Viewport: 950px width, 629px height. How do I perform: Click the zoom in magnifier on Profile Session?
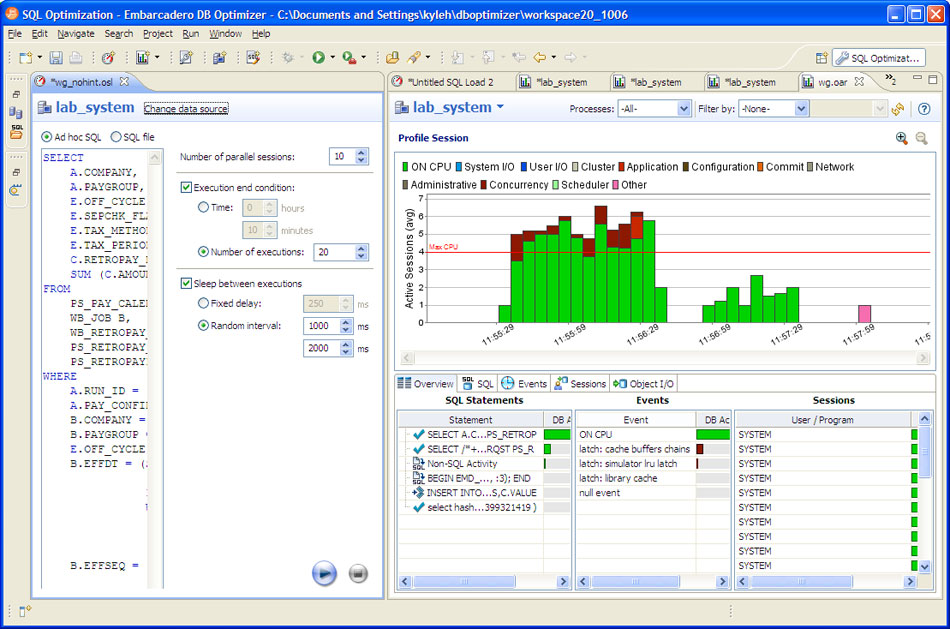click(902, 138)
